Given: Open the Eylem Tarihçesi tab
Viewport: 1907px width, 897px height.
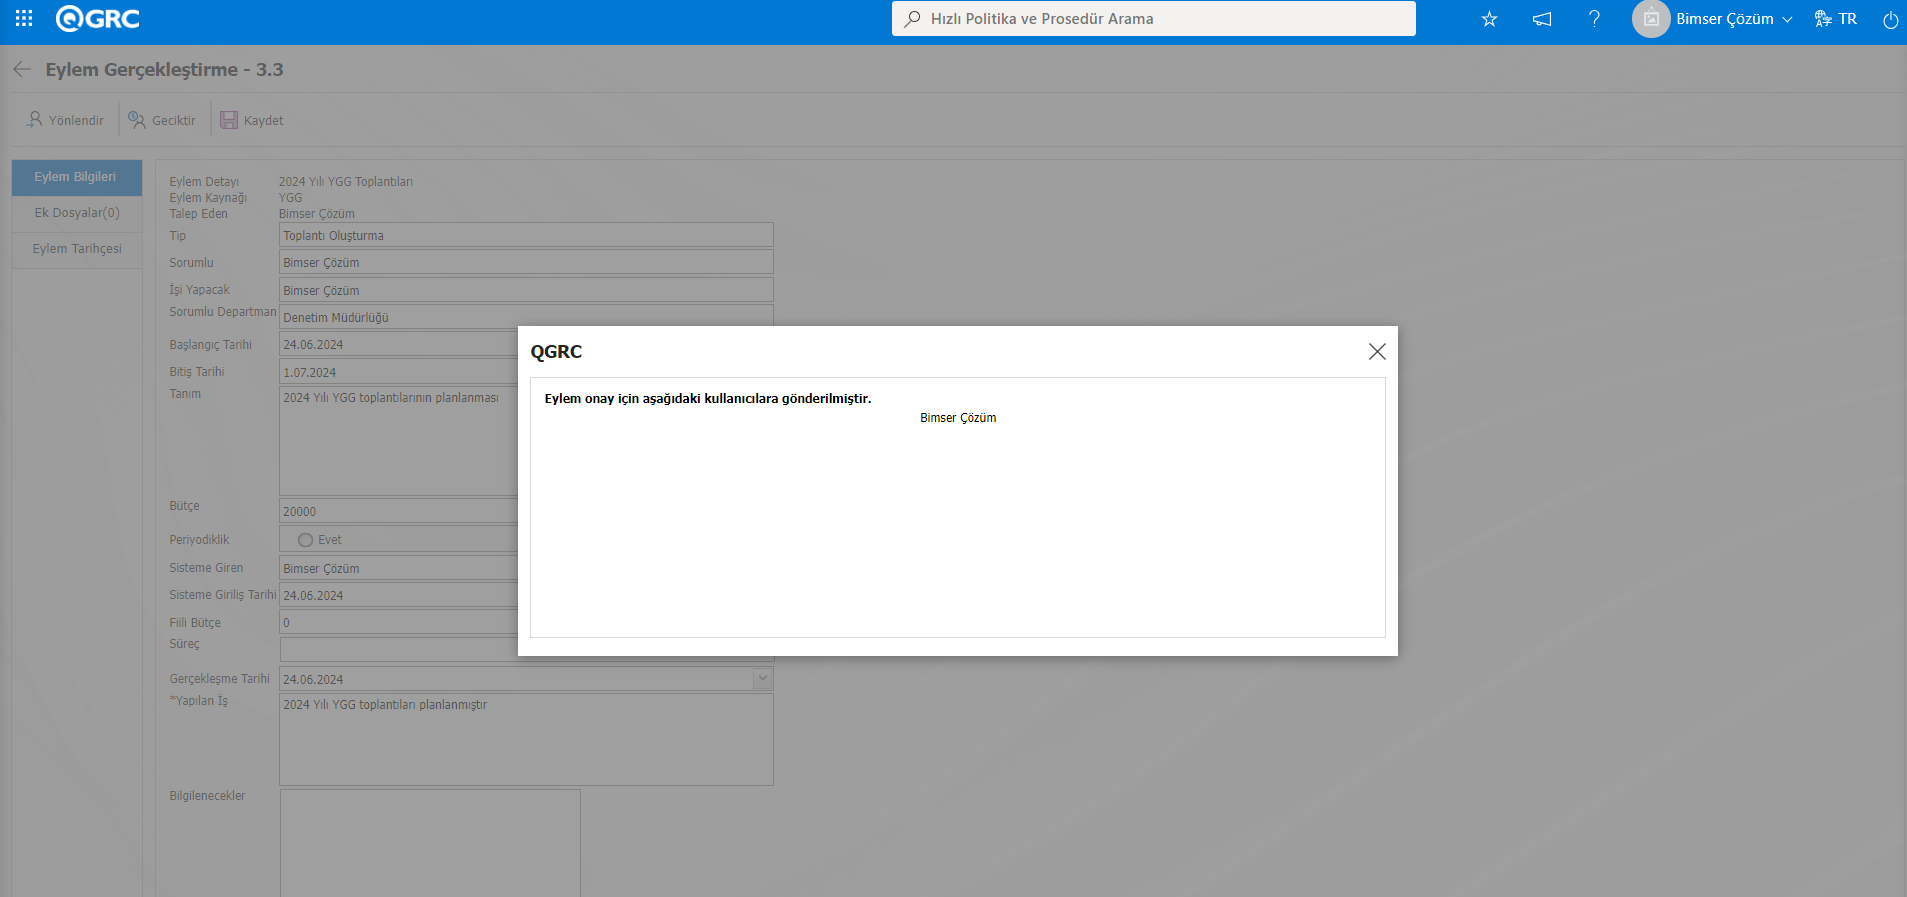Looking at the screenshot, I should (x=76, y=249).
